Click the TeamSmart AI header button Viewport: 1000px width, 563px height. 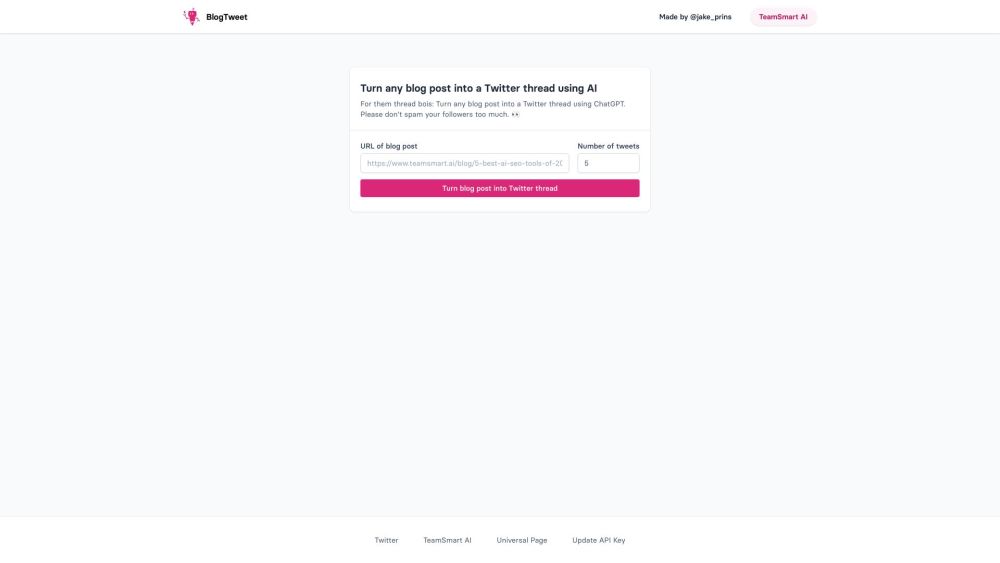pyautogui.click(x=783, y=17)
